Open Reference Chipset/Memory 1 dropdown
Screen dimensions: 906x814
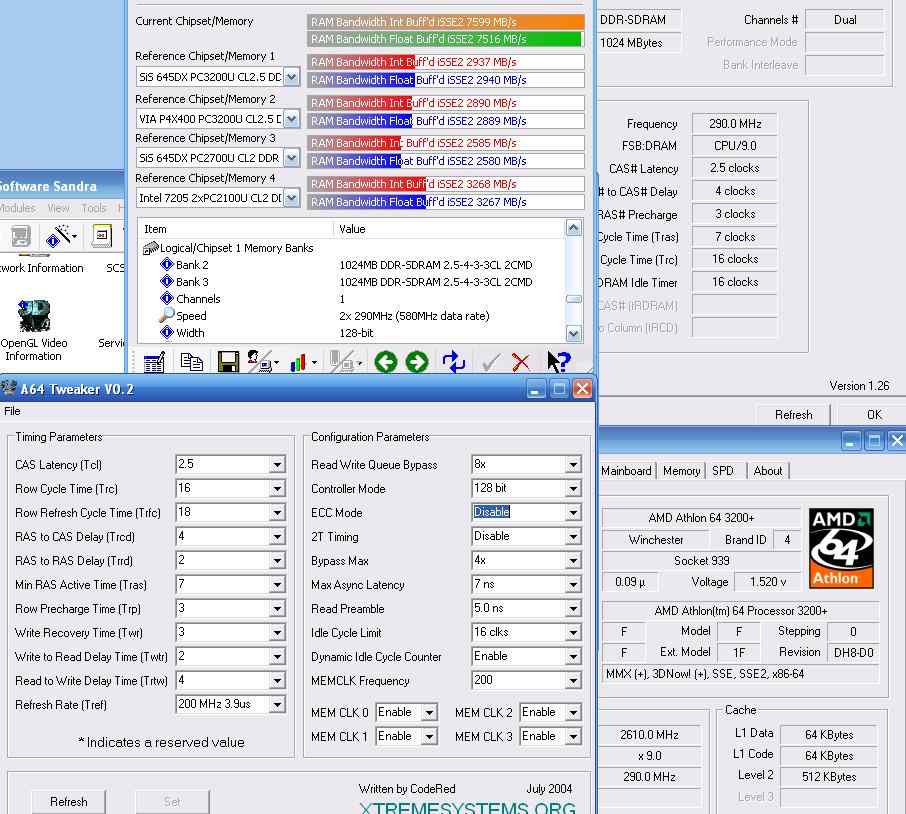(x=292, y=77)
